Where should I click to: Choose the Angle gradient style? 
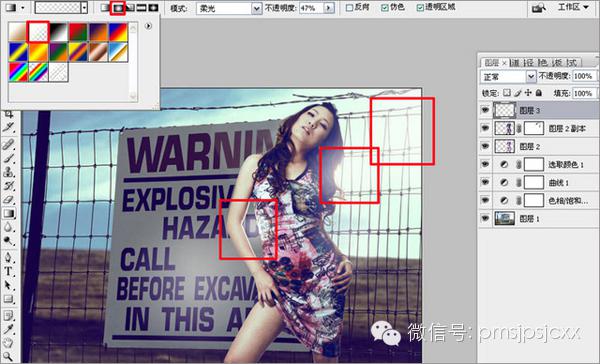[130, 7]
